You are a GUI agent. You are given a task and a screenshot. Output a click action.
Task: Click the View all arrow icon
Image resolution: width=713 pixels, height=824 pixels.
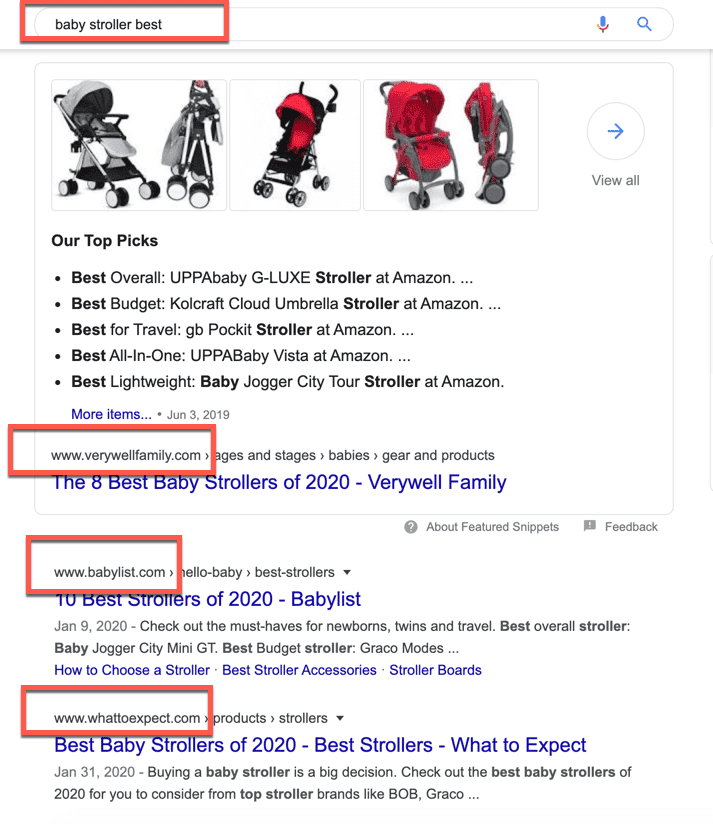[615, 131]
